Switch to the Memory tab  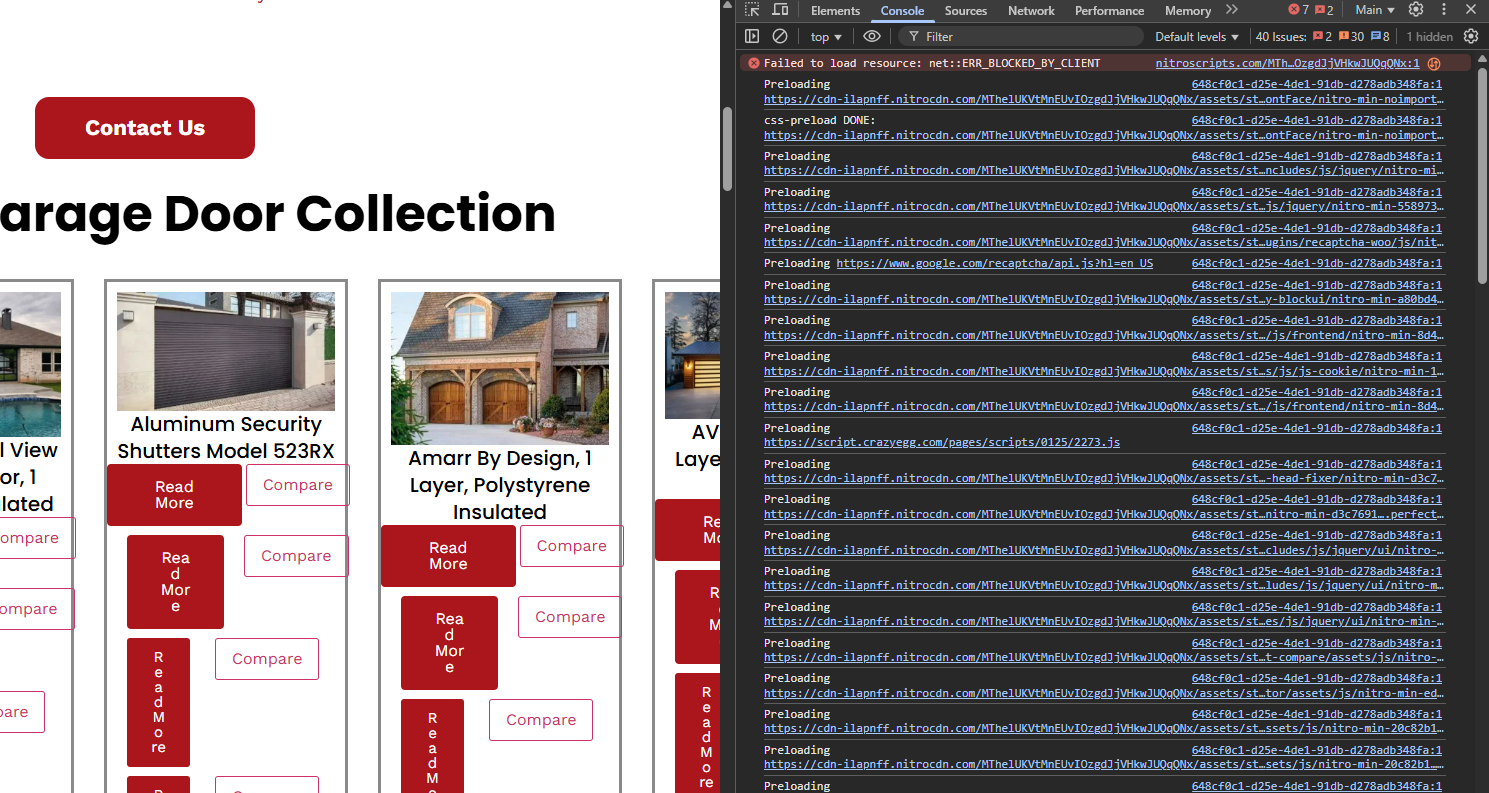[x=1187, y=11]
